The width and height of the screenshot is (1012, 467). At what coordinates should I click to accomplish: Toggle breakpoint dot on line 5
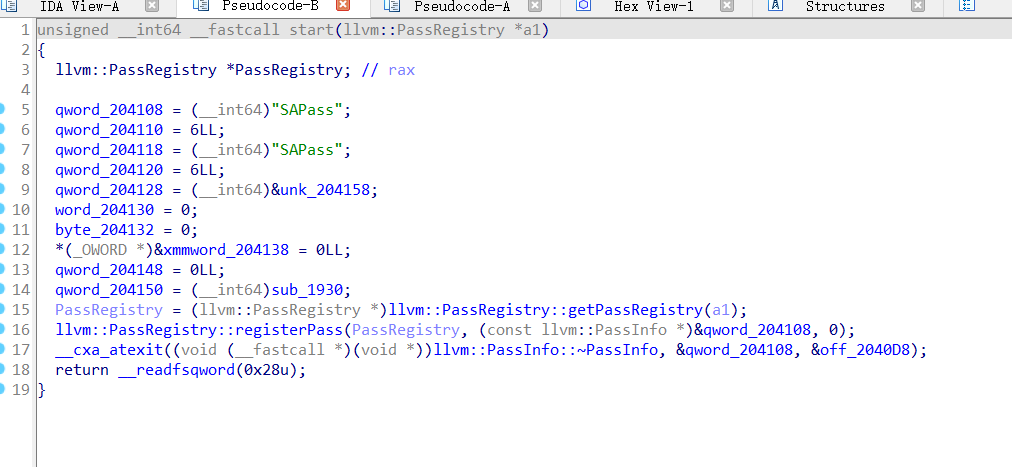coord(2,109)
